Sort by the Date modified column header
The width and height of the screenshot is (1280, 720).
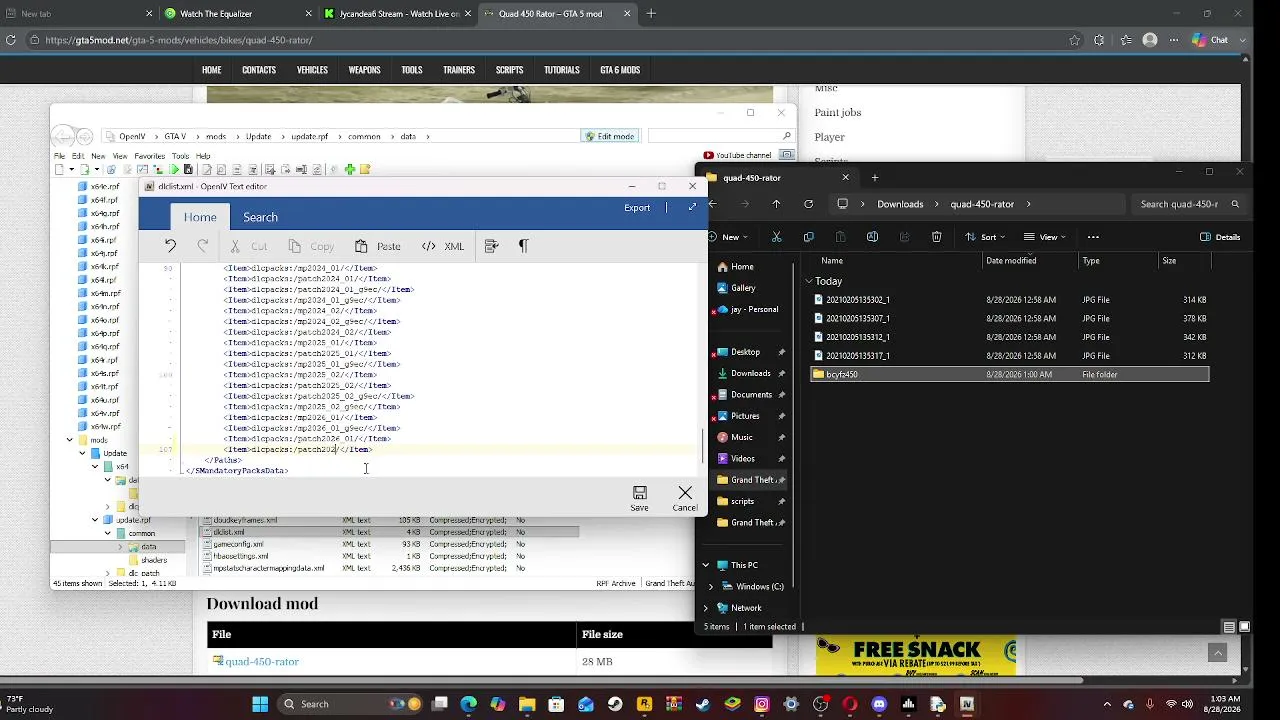click(1011, 261)
